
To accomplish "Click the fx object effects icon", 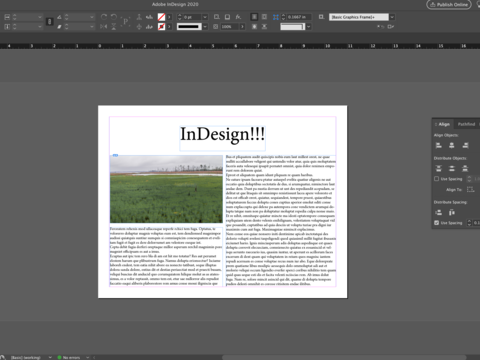I will pyautogui.click(x=238, y=17).
